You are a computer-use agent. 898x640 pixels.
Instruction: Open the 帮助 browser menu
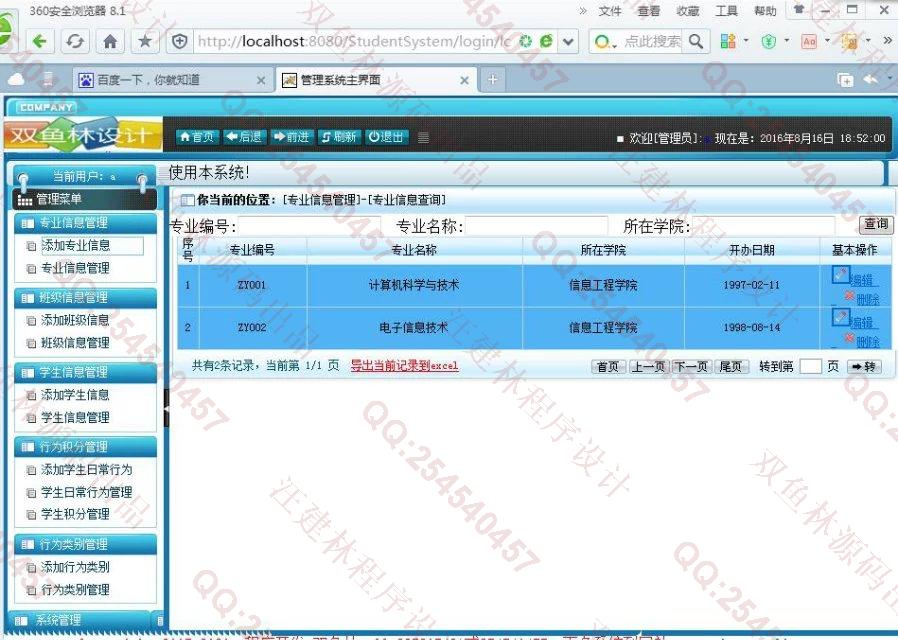[766, 11]
